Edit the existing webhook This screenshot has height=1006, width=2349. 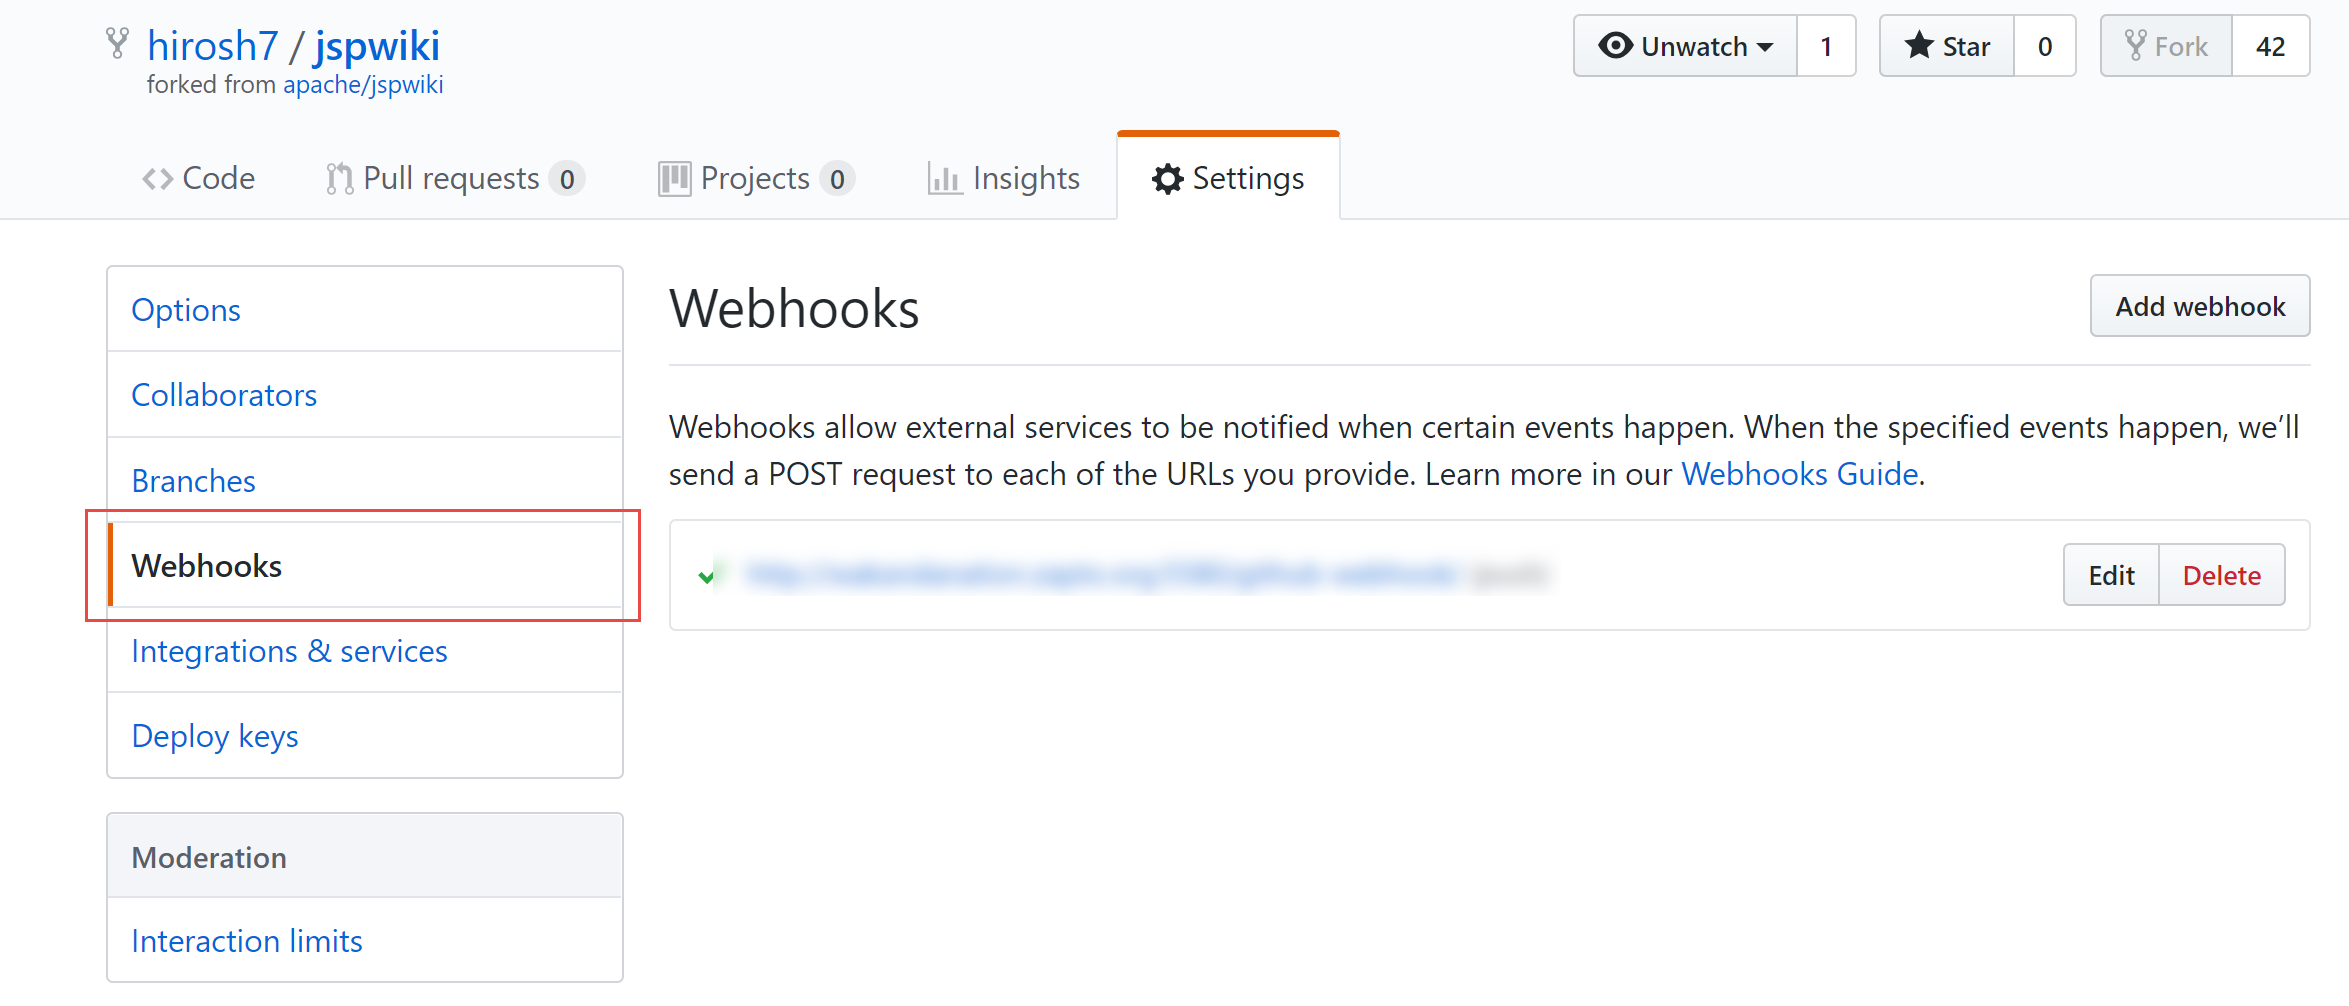pyautogui.click(x=2111, y=575)
